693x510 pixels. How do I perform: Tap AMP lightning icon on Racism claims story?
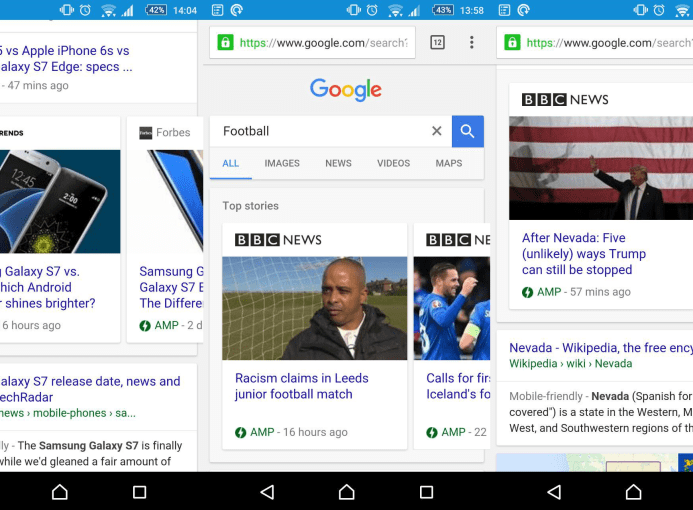point(240,432)
